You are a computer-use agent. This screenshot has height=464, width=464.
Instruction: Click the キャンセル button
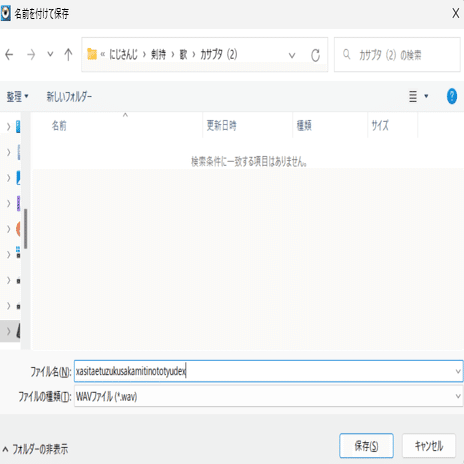[x=429, y=446]
